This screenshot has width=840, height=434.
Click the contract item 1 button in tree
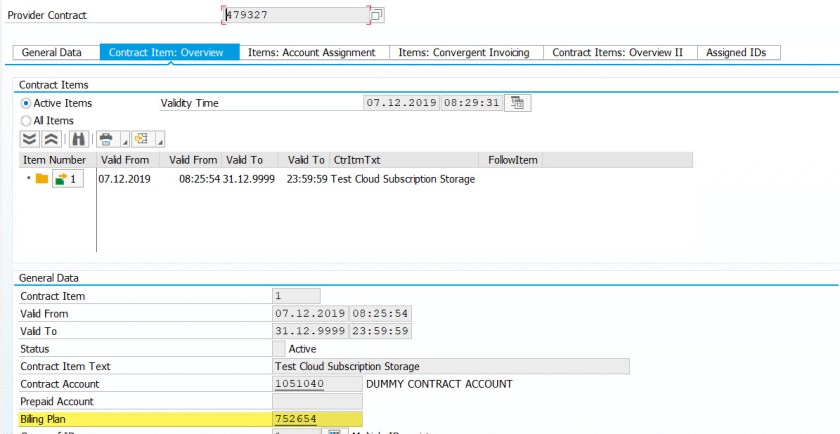click(x=66, y=179)
